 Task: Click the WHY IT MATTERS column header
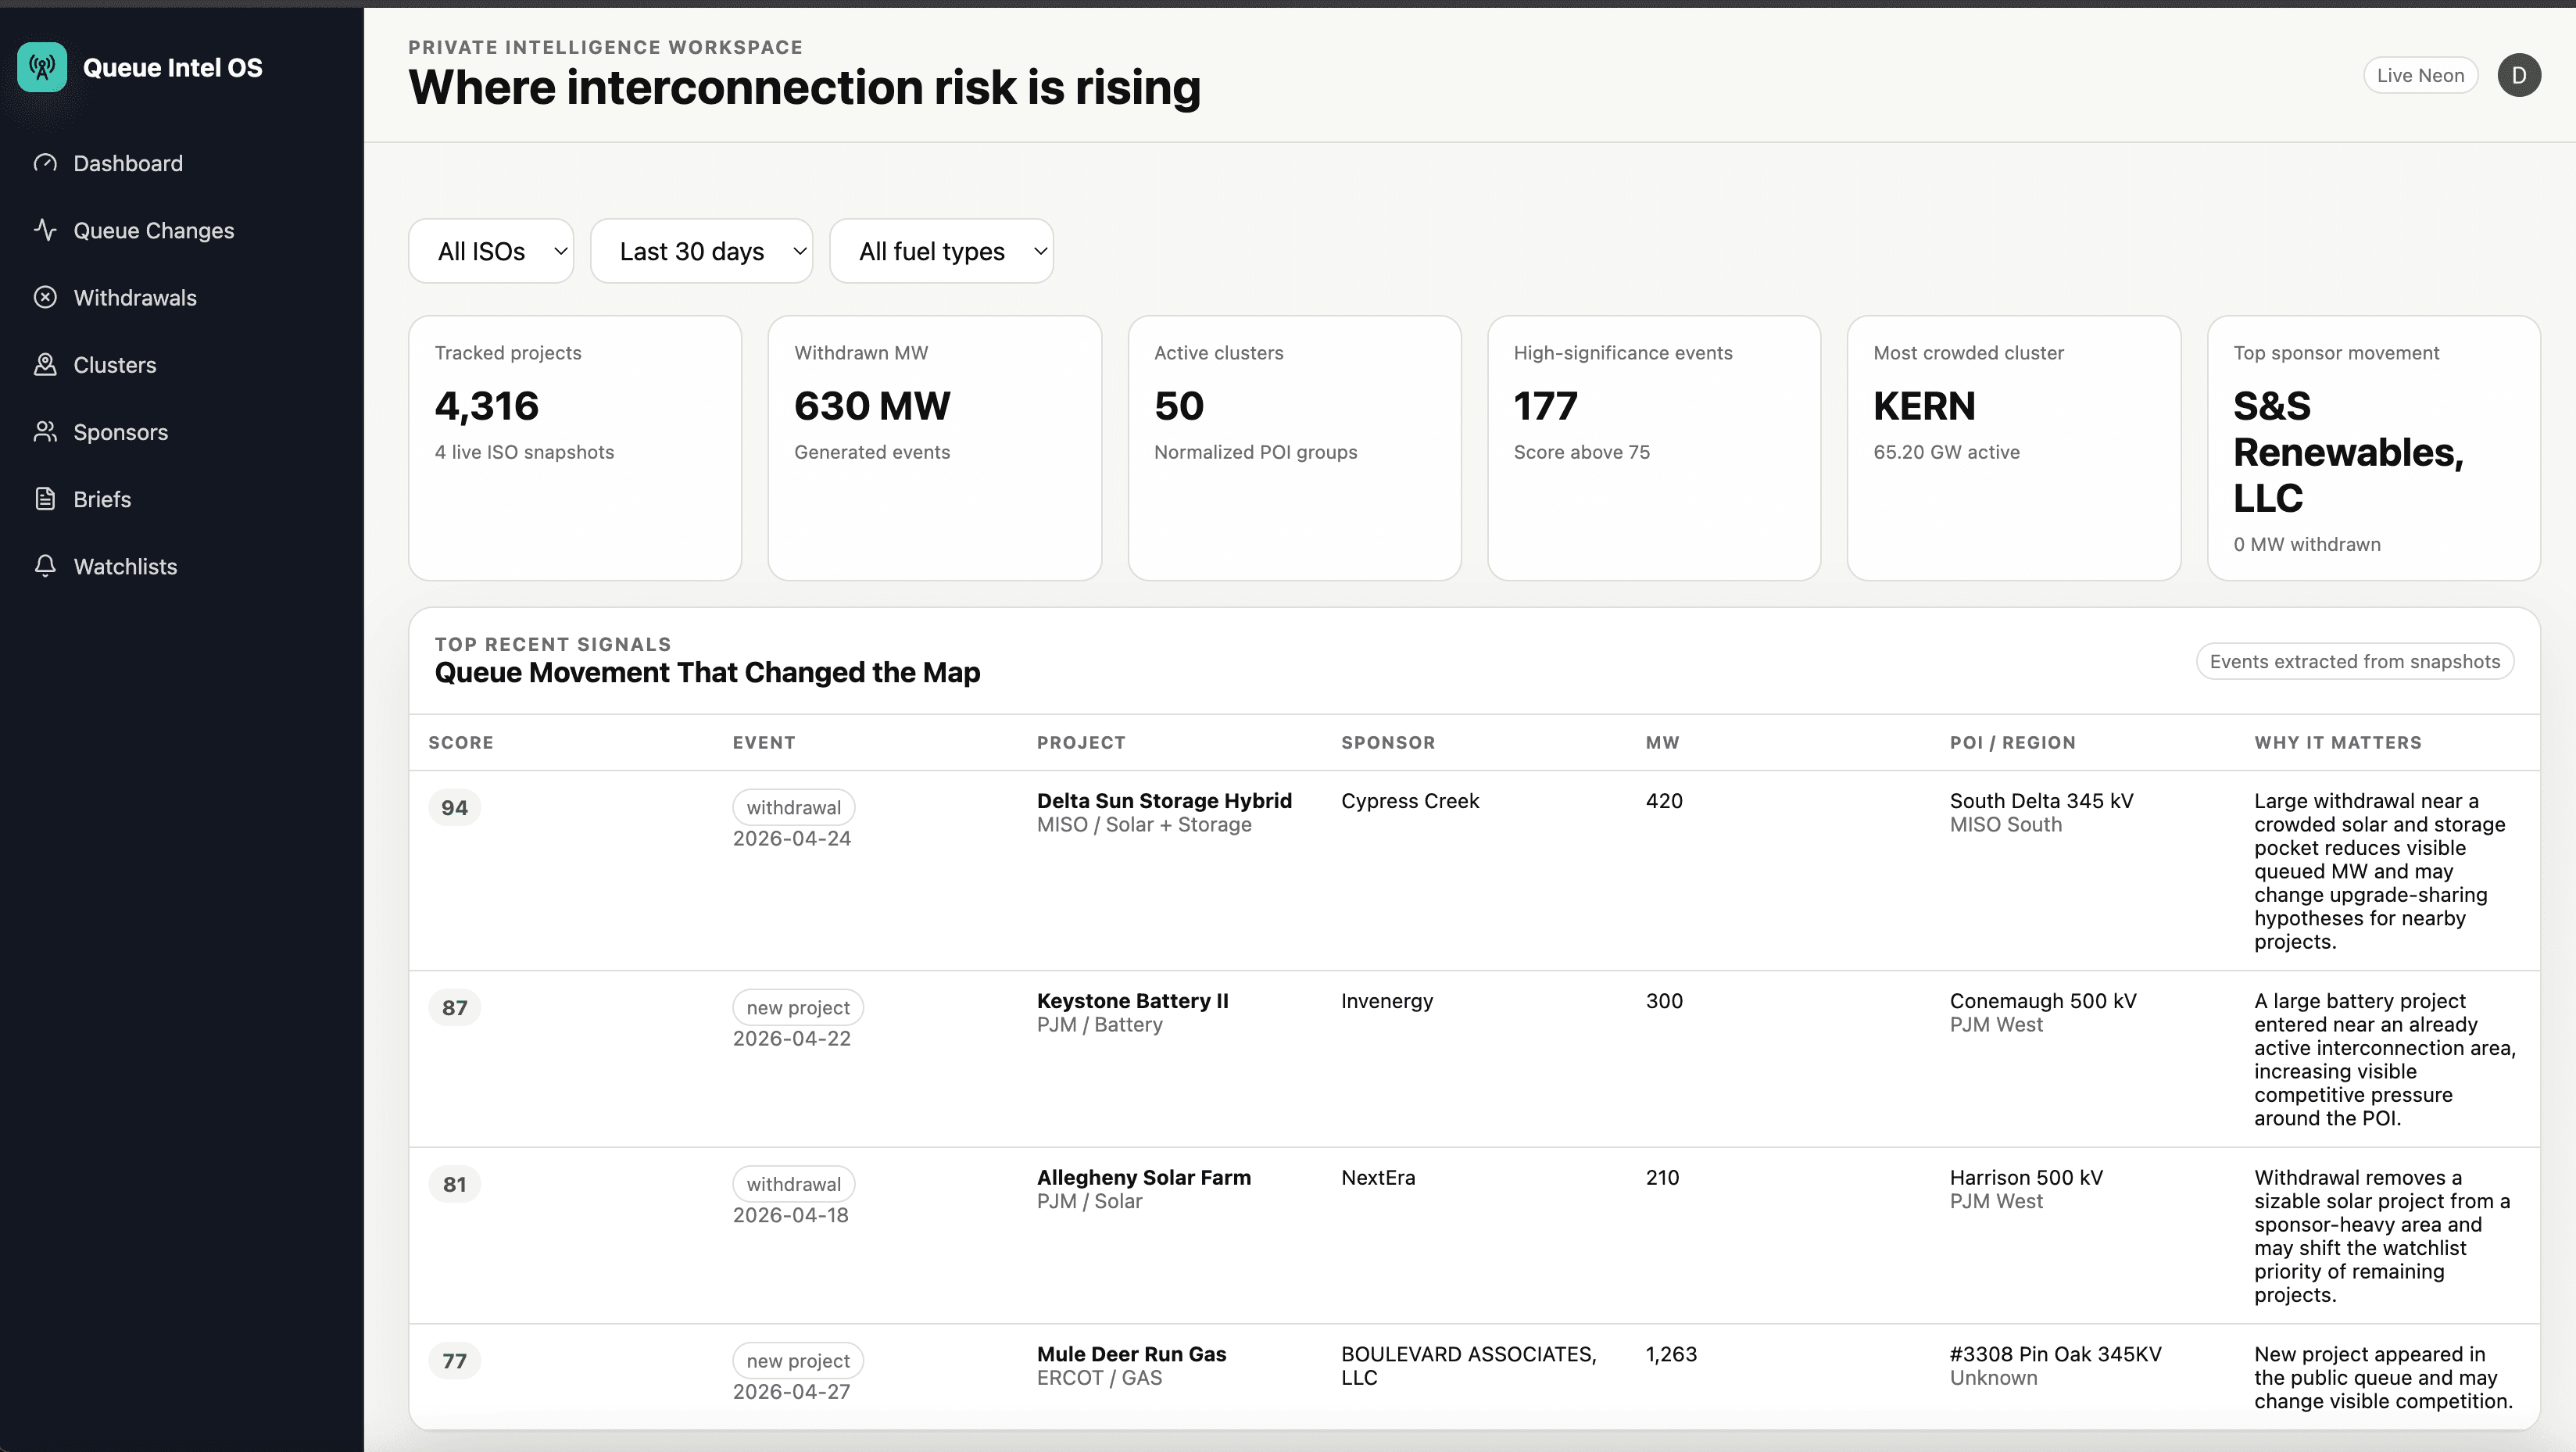point(2338,742)
